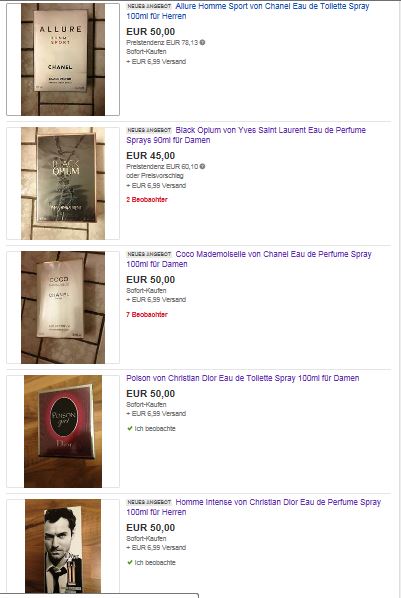This screenshot has height=598, width=401.
Task: Click the Dior Homme Intense thumbnail photo
Action: tap(63, 546)
